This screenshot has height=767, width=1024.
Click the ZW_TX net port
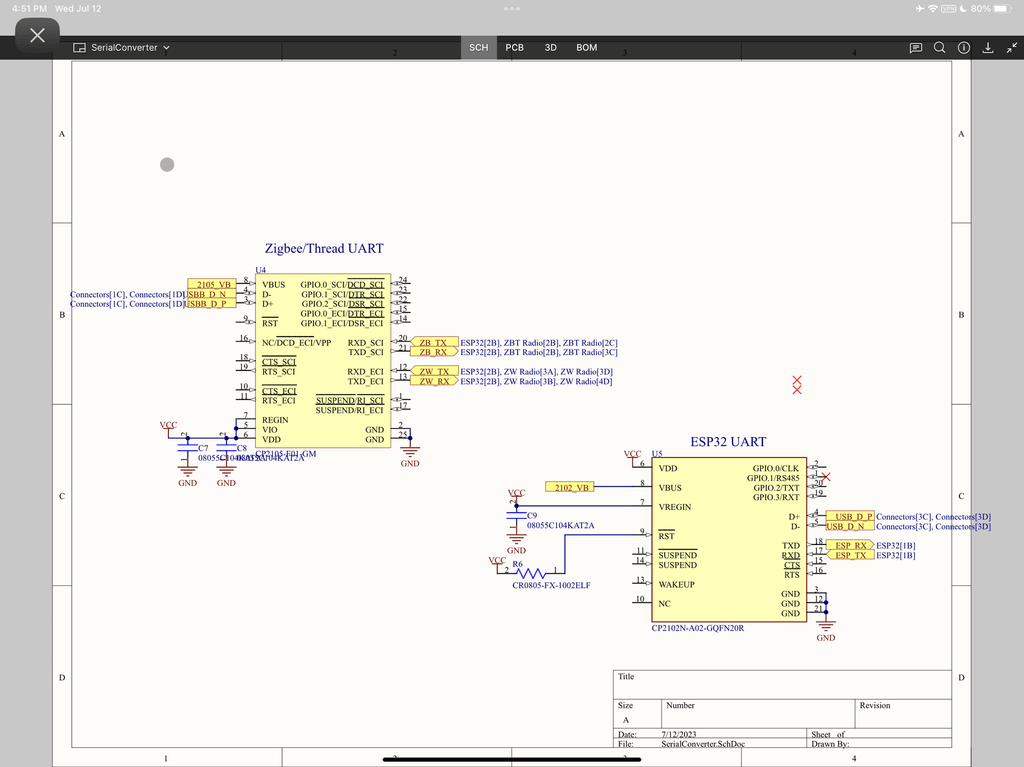click(x=434, y=371)
